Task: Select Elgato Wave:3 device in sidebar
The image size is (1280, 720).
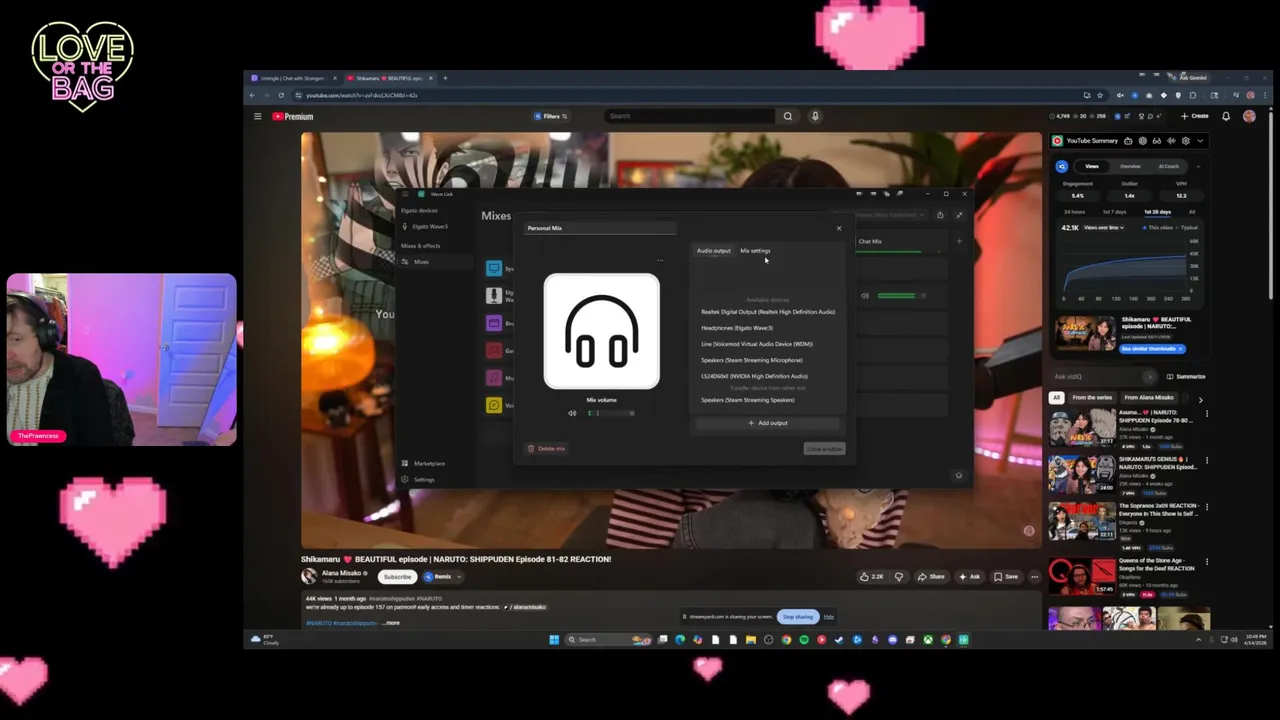Action: [x=430, y=227]
